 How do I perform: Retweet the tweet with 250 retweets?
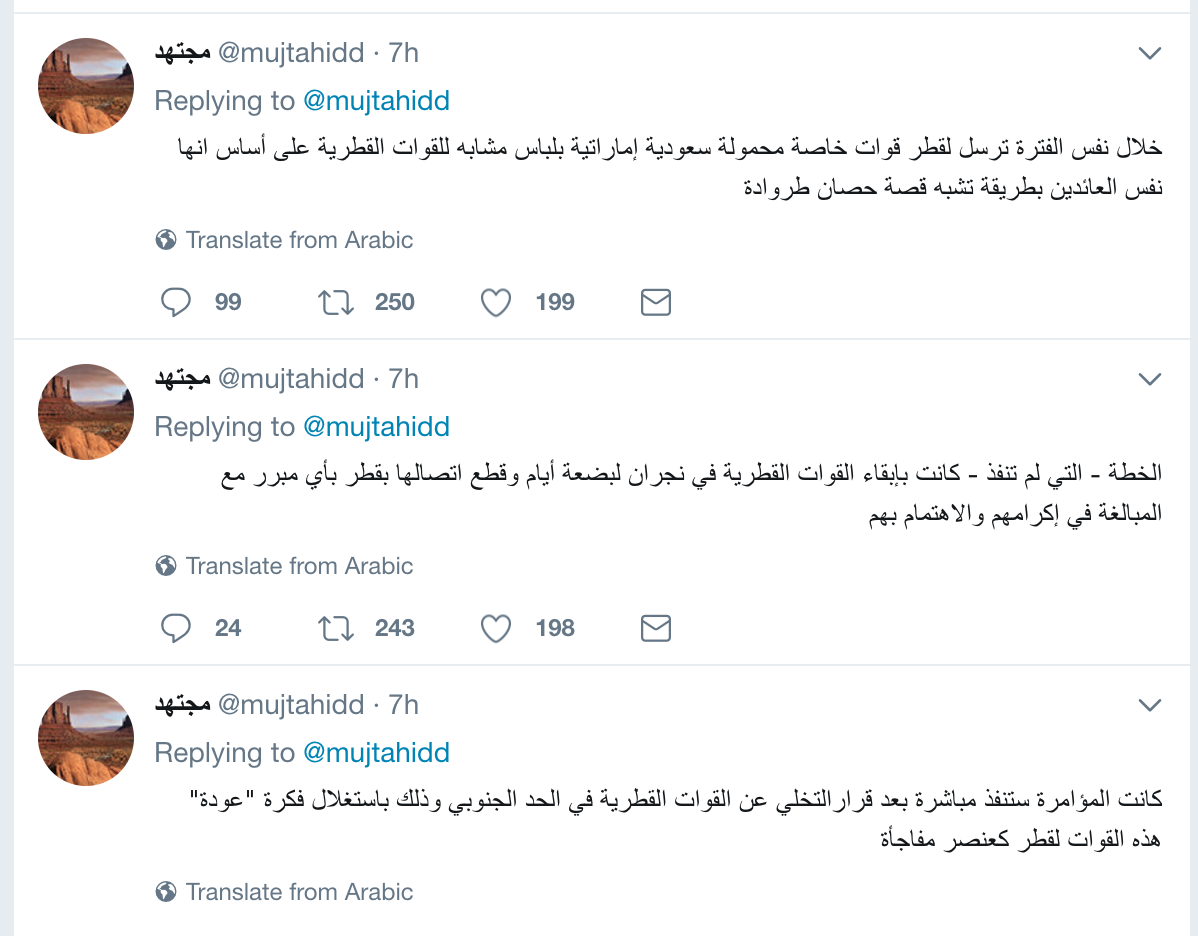(336, 302)
